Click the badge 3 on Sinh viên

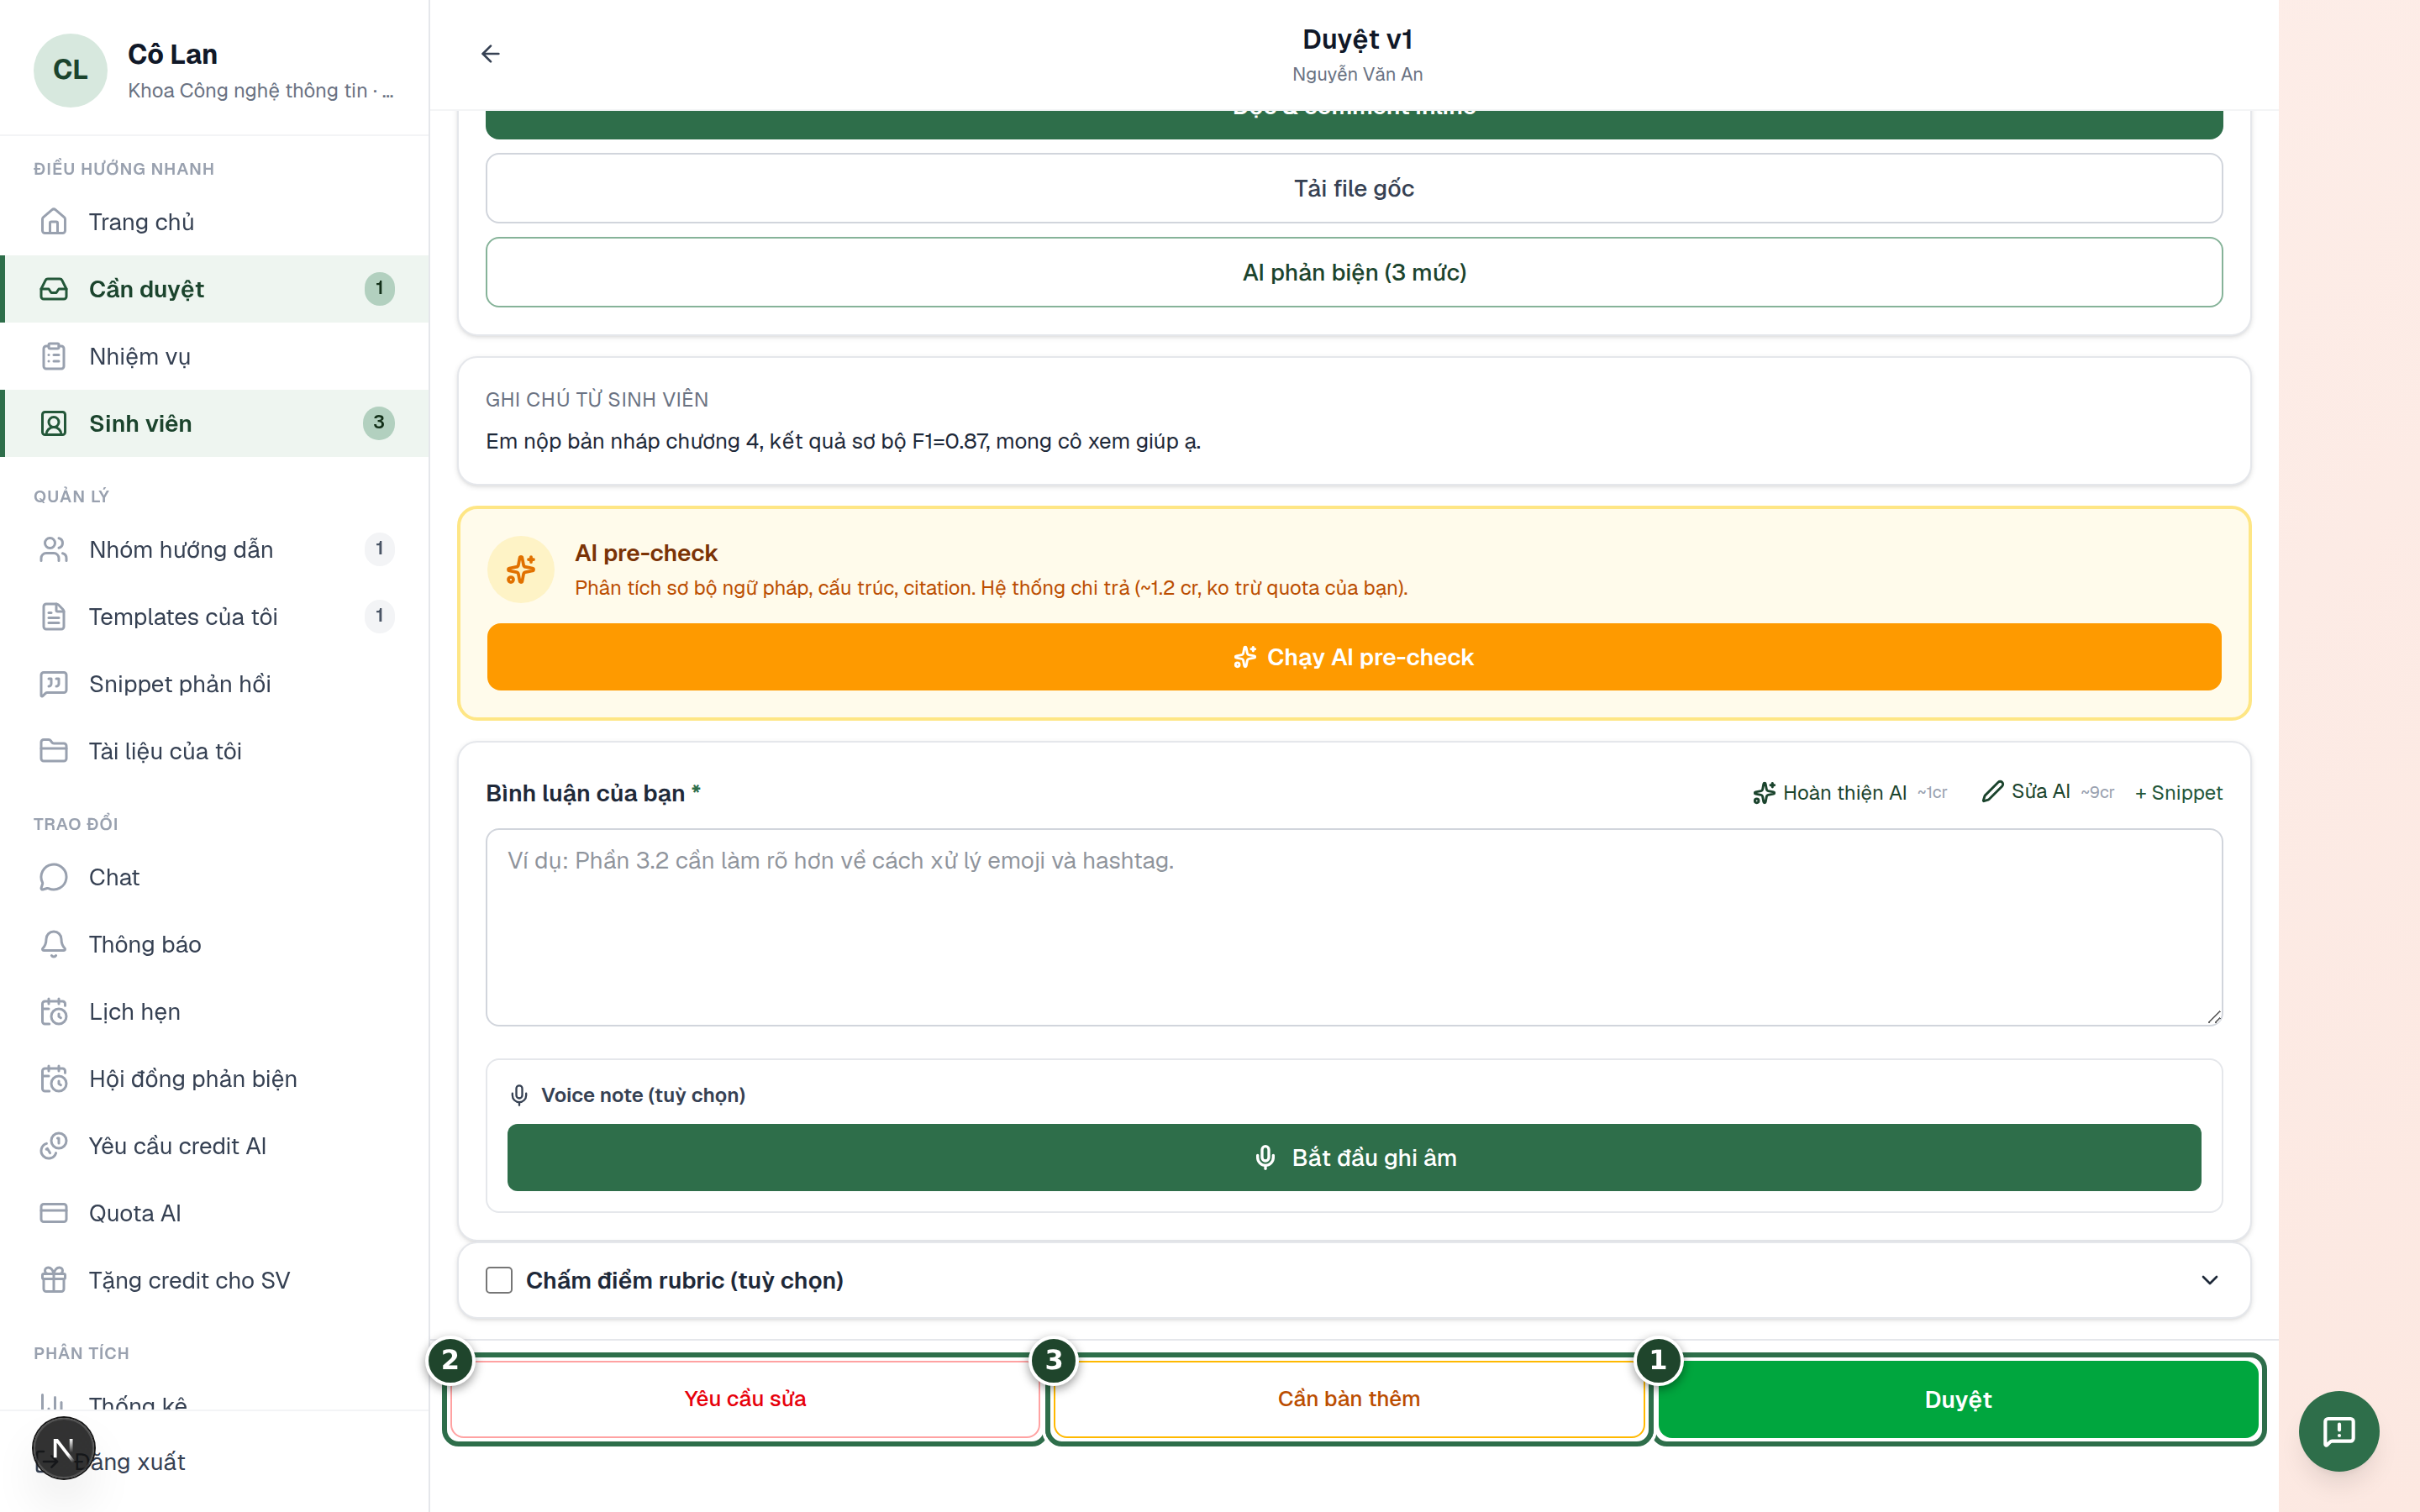point(379,423)
